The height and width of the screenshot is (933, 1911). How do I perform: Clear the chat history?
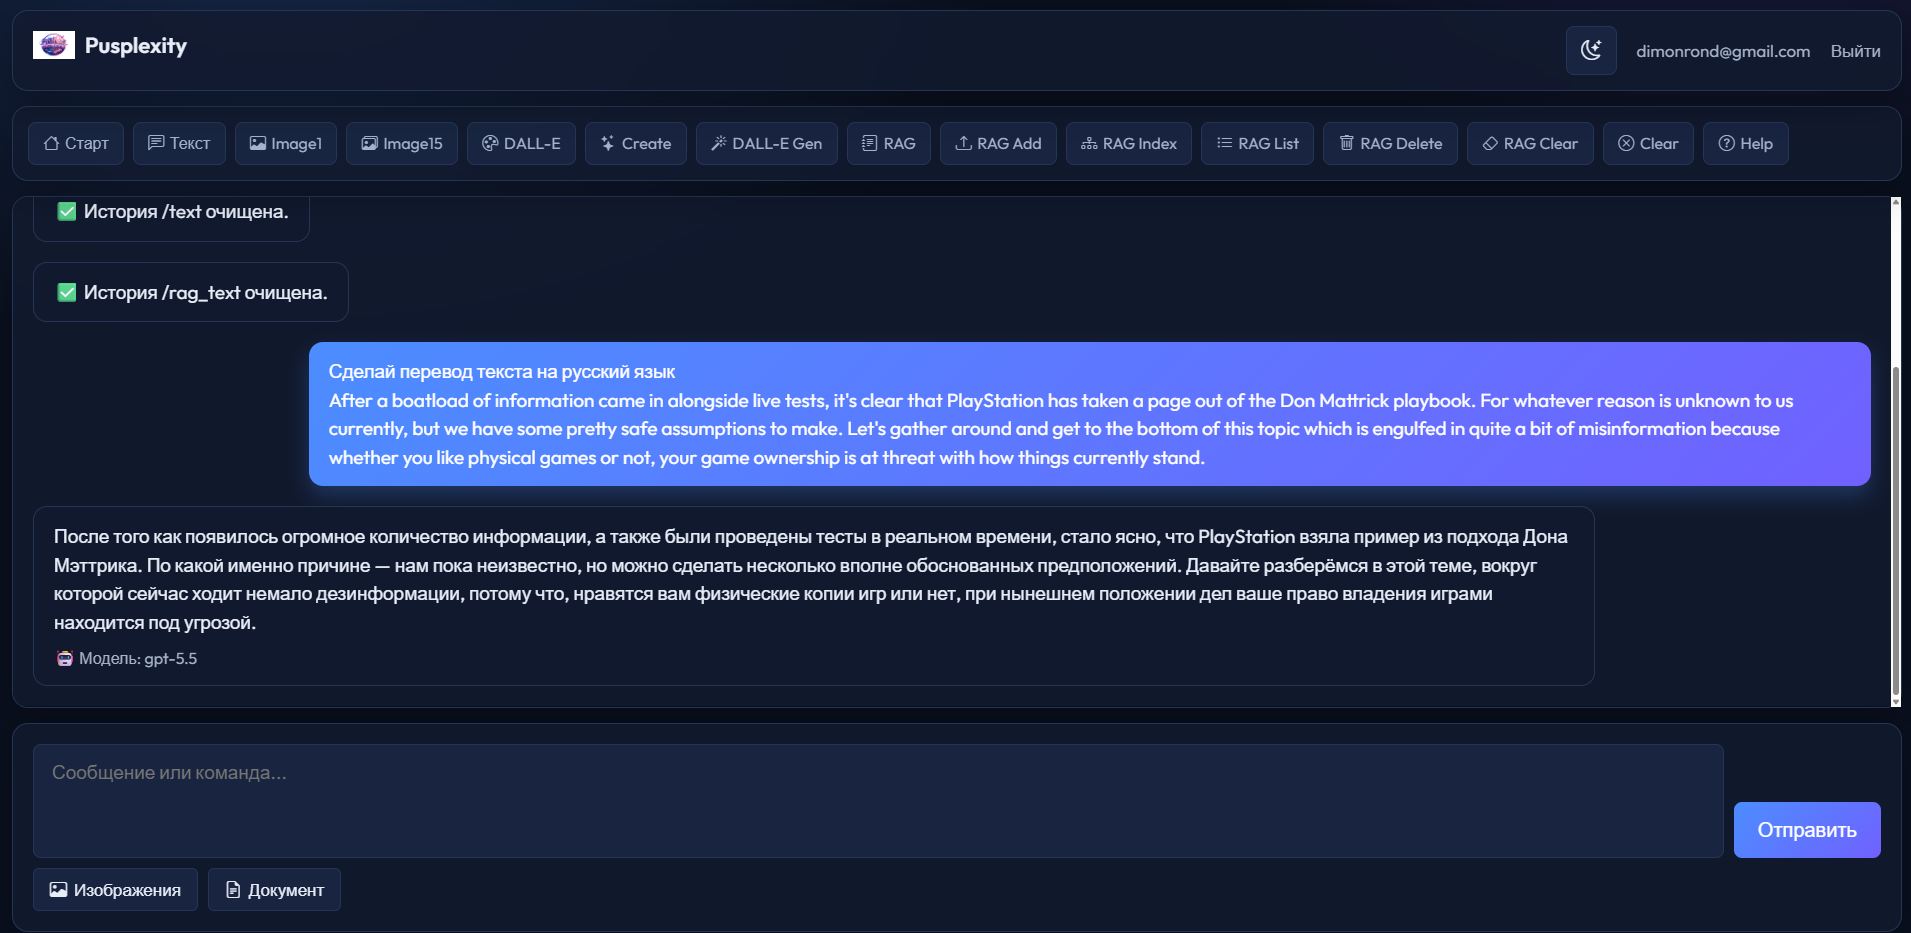[x=1647, y=143]
